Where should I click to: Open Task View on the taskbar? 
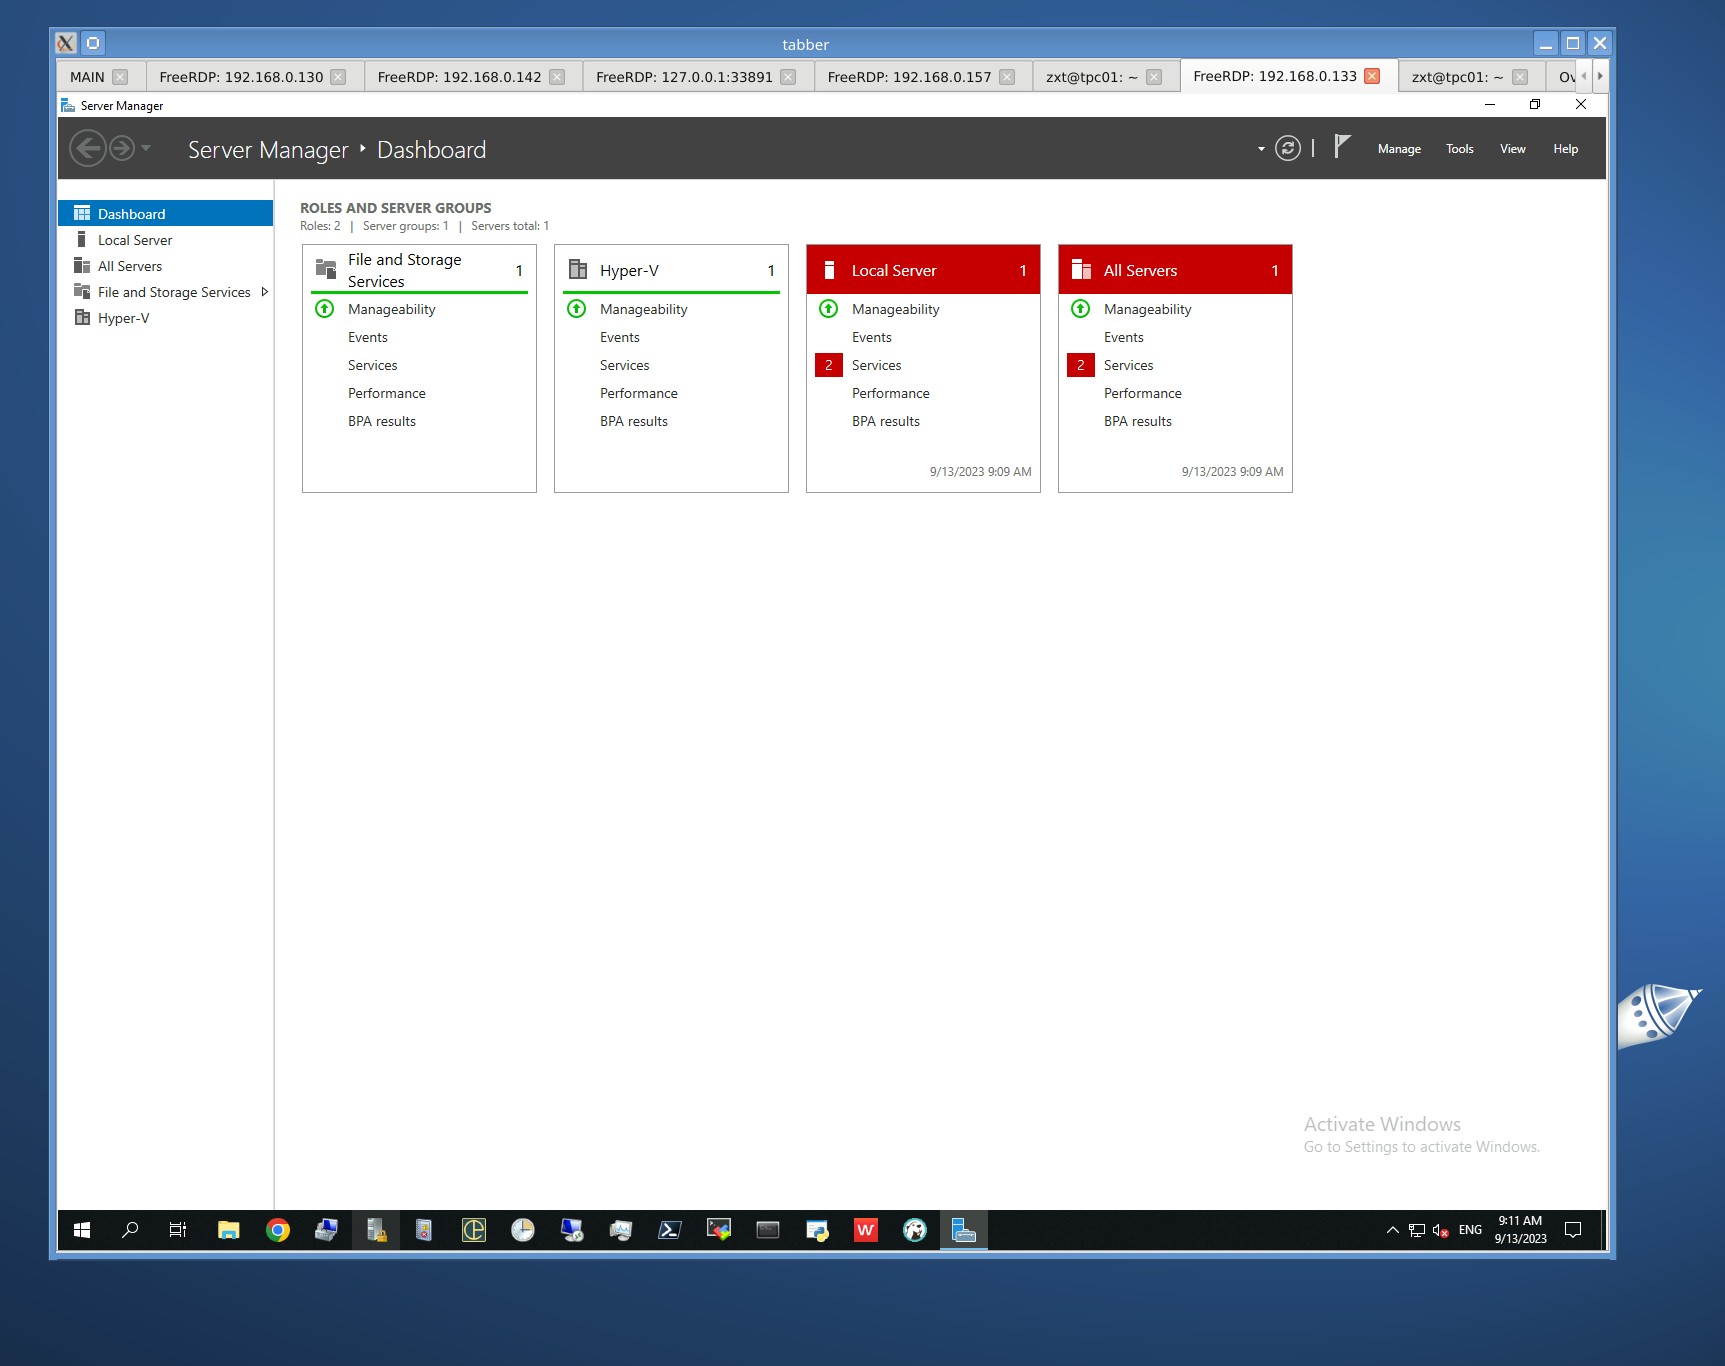coord(178,1230)
